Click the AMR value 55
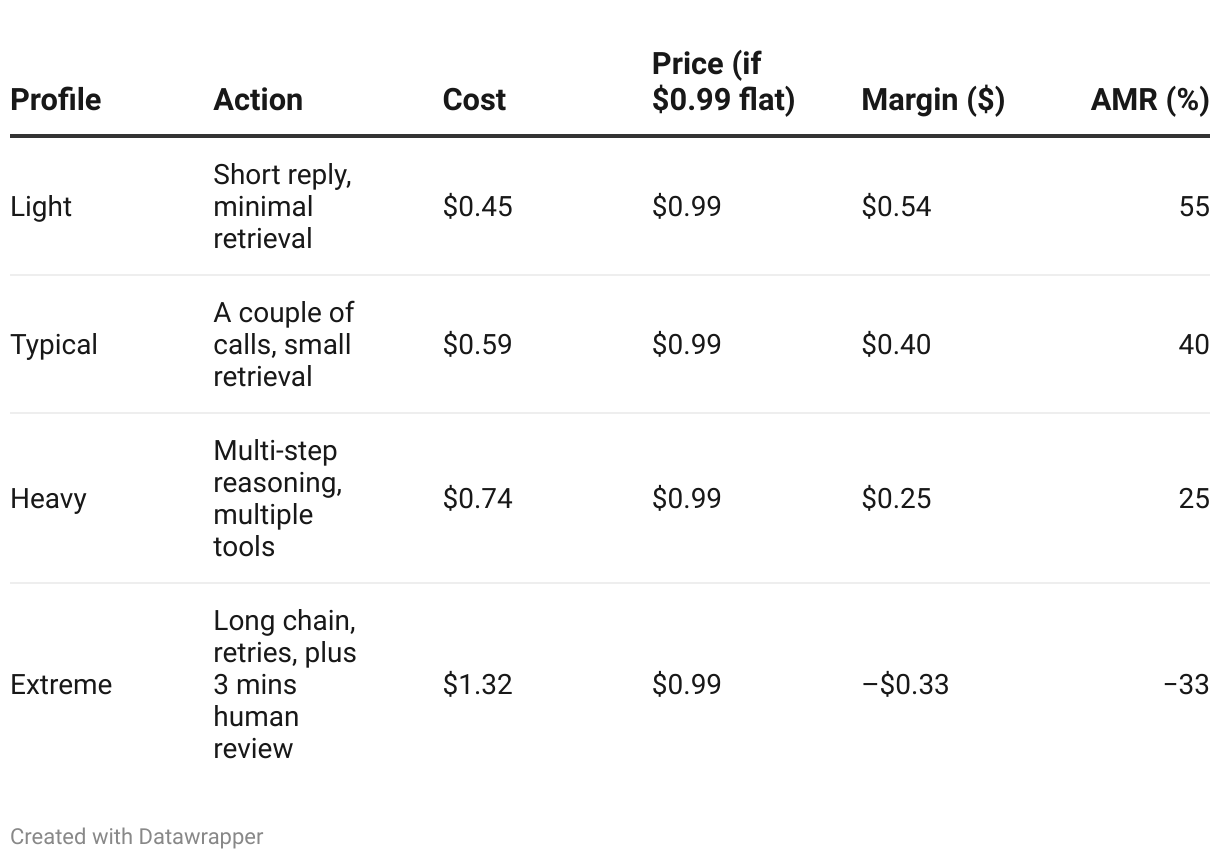1220x860 pixels. 1194,207
